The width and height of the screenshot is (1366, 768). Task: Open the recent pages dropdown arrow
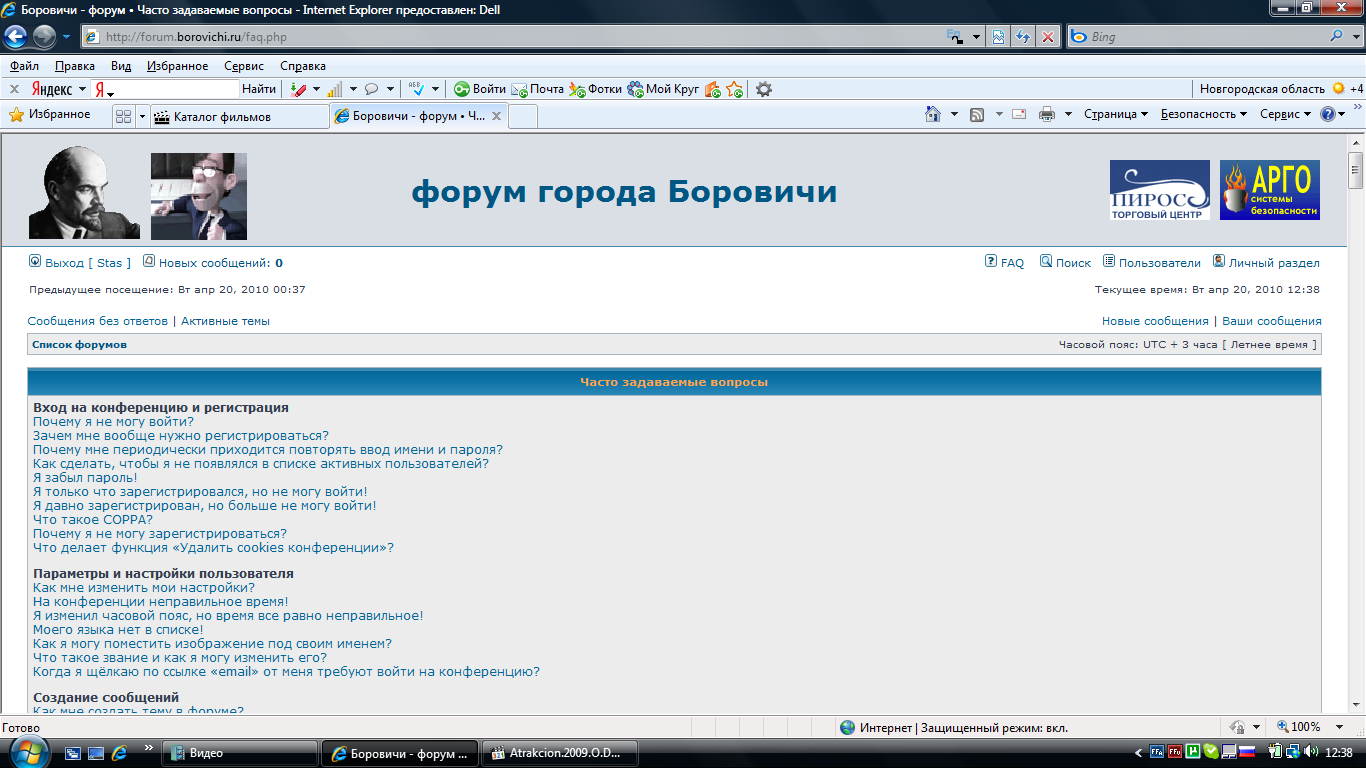pyautogui.click(x=66, y=37)
